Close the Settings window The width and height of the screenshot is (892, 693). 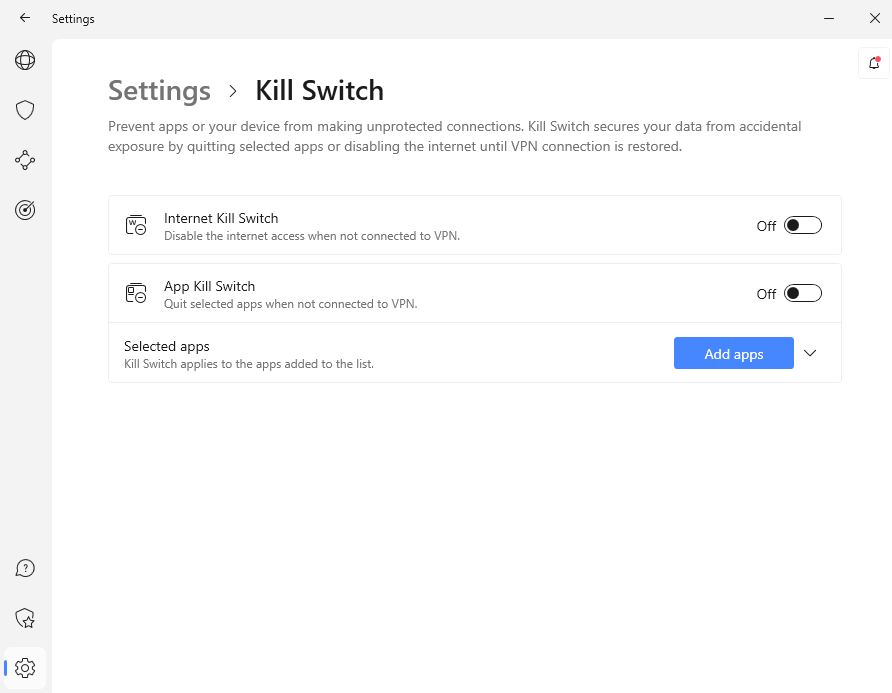(875, 18)
